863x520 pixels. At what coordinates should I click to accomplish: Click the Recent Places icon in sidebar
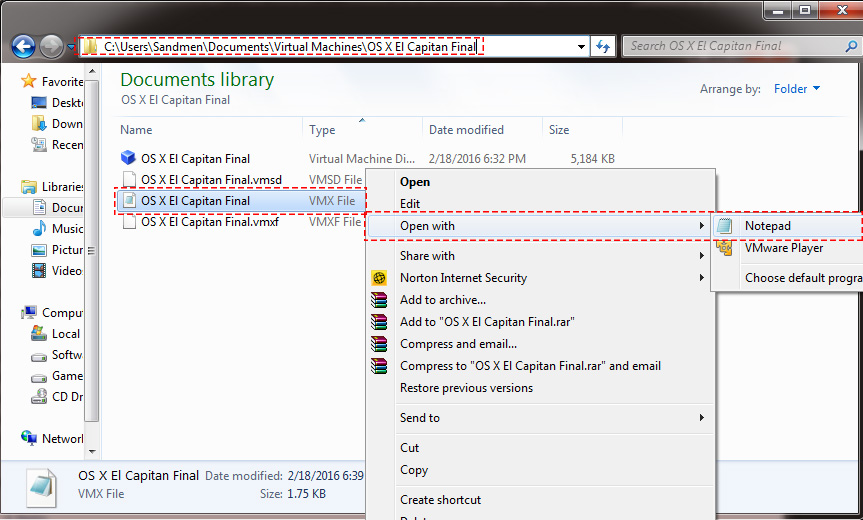click(39, 144)
